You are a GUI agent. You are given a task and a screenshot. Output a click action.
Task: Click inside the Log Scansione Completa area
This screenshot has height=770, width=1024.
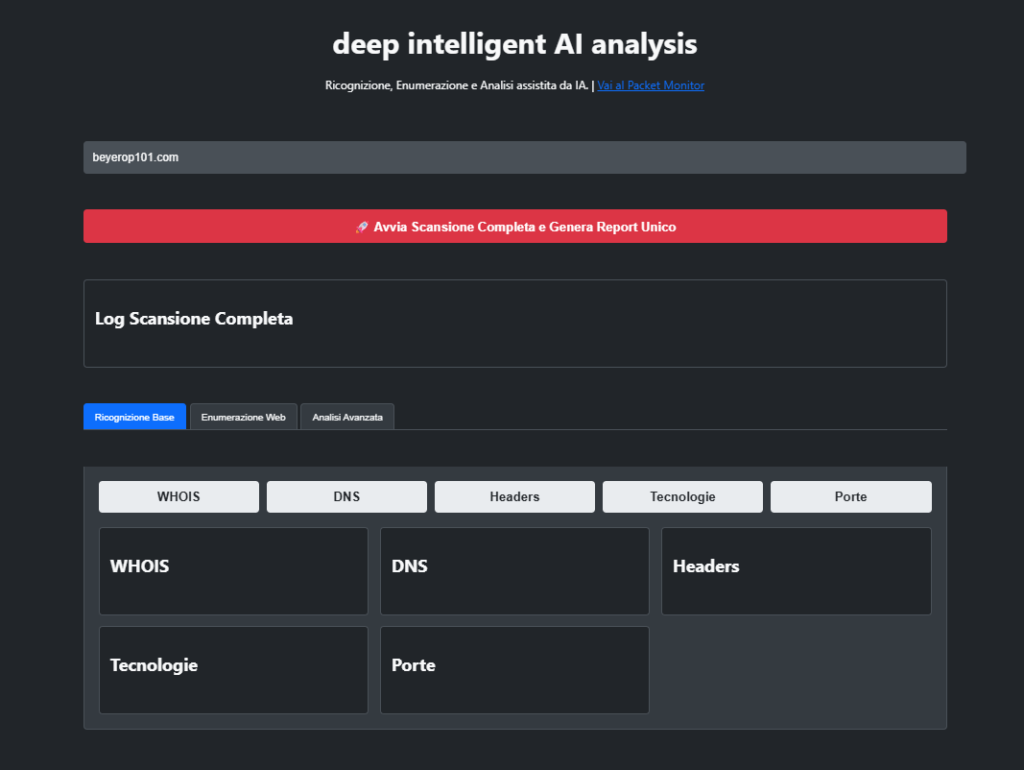pyautogui.click(x=515, y=323)
